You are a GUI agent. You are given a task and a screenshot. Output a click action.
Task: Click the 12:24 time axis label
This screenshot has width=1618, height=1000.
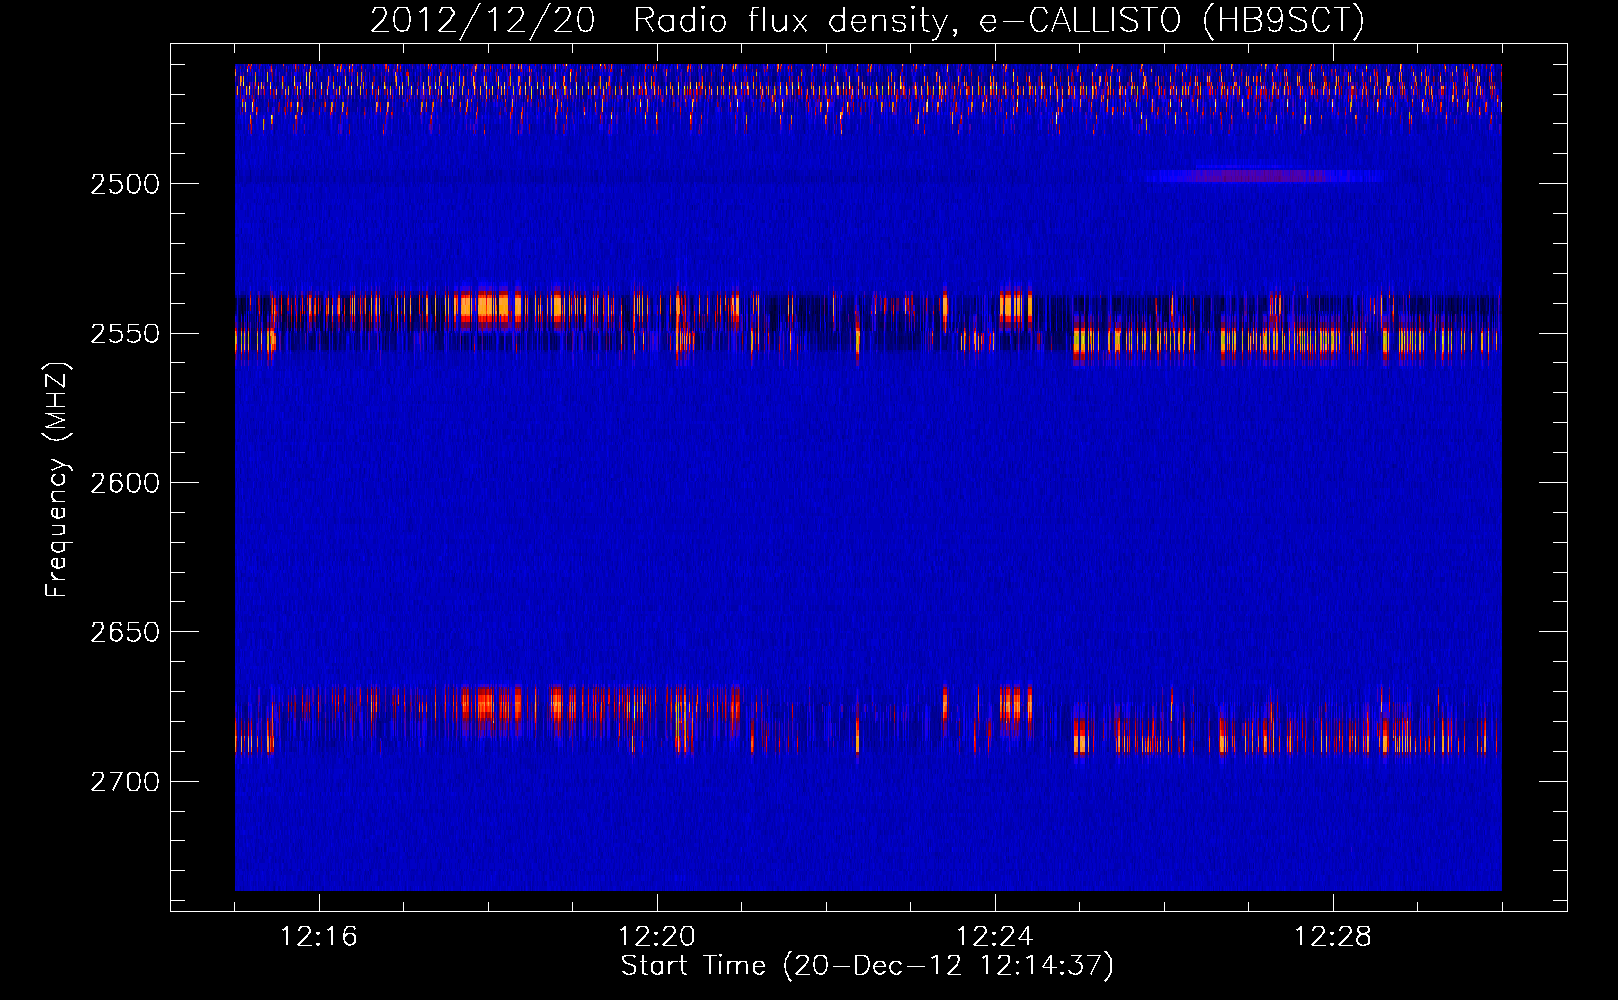(x=995, y=937)
